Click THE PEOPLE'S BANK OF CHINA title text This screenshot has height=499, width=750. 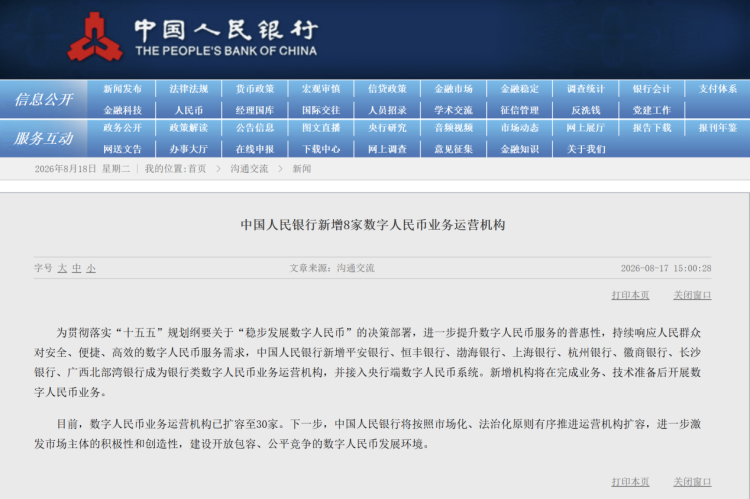(x=226, y=51)
